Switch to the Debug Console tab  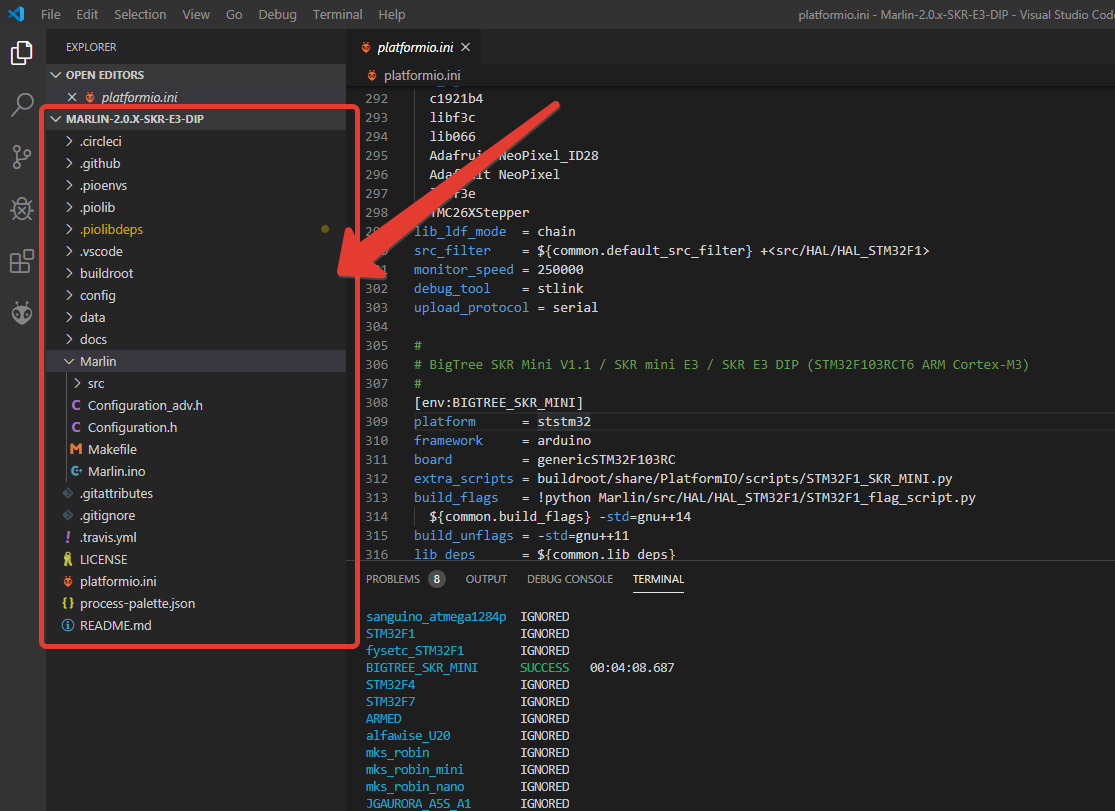570,579
